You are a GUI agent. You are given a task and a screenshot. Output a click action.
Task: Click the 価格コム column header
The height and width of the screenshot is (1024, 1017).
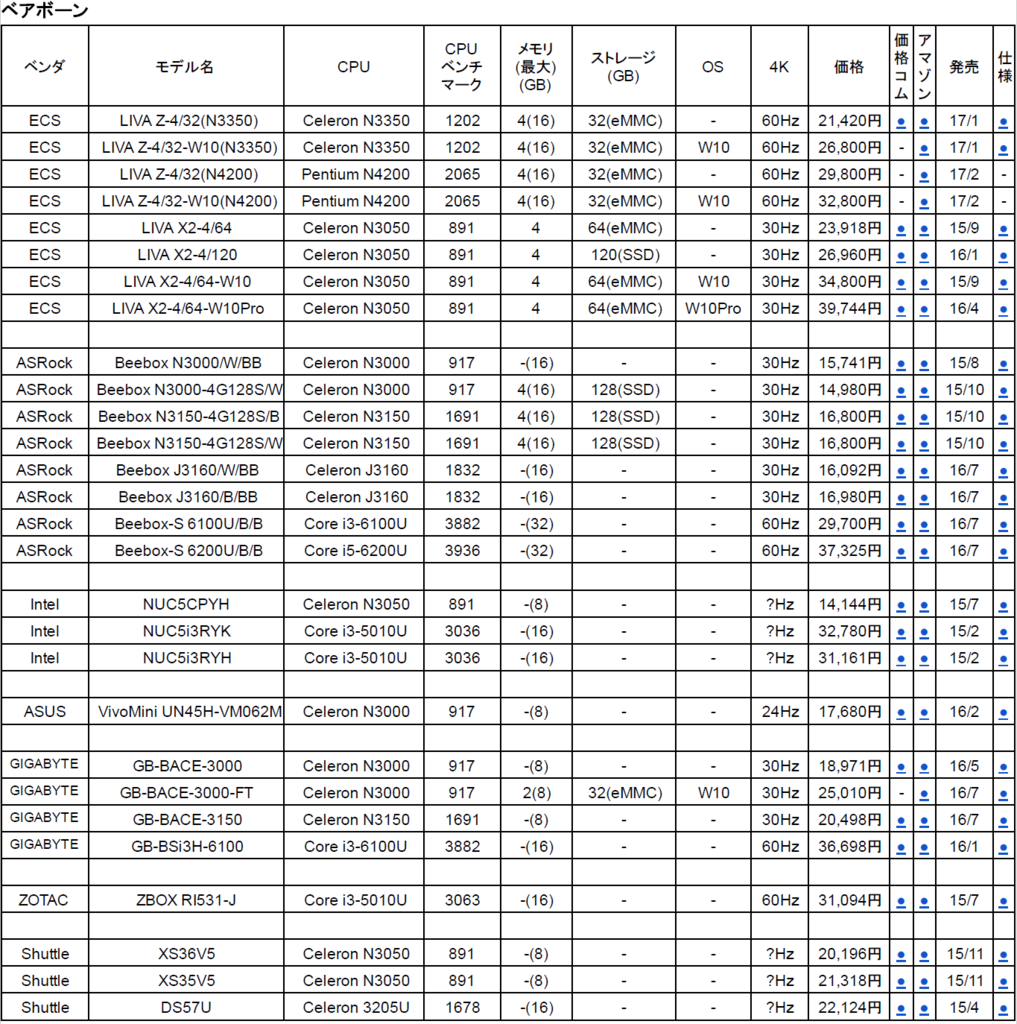[x=901, y=66]
